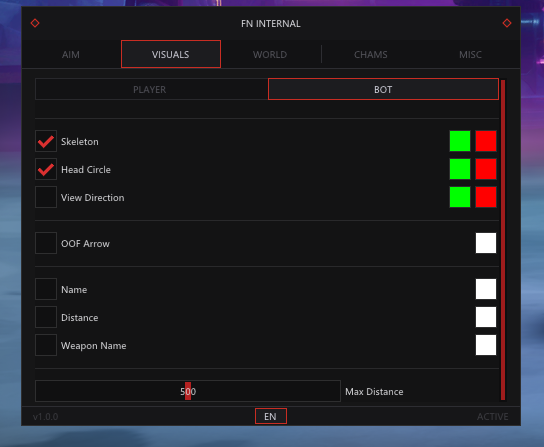The height and width of the screenshot is (447, 544).
Task: Tick the Weapon Name checkbox
Action: click(x=46, y=345)
